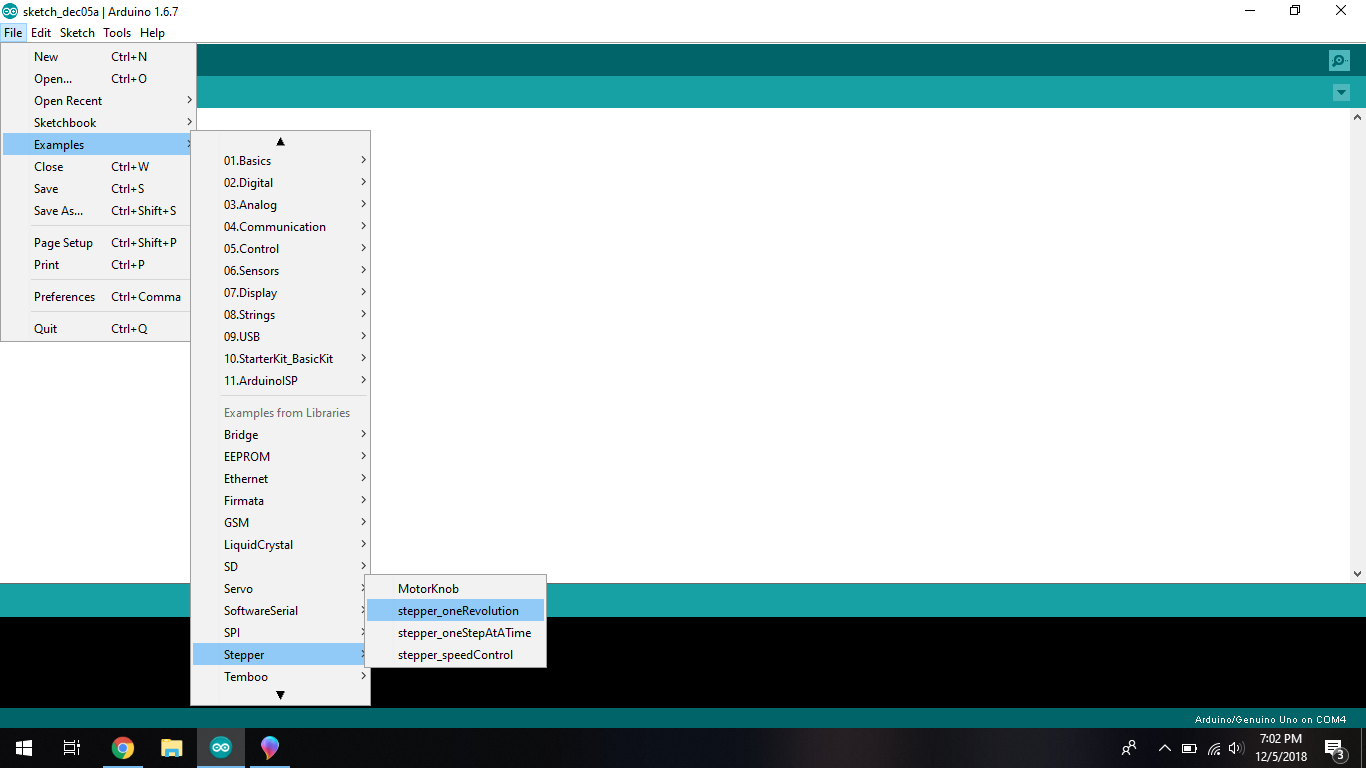Open Task View from the taskbar
The width and height of the screenshot is (1366, 768).
72,748
